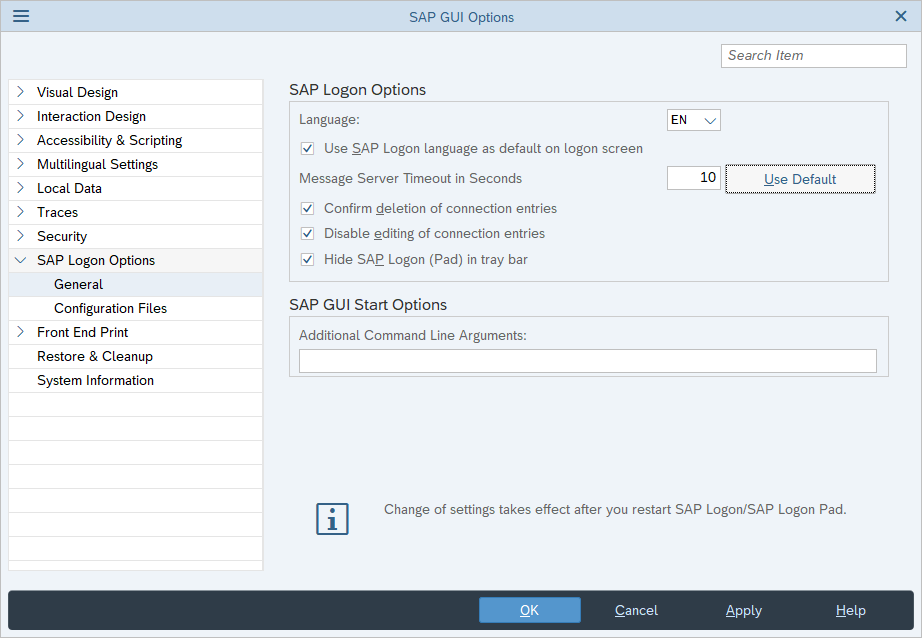Expand the Local Data node
Viewport: 922px width, 638px height.
tap(21, 188)
